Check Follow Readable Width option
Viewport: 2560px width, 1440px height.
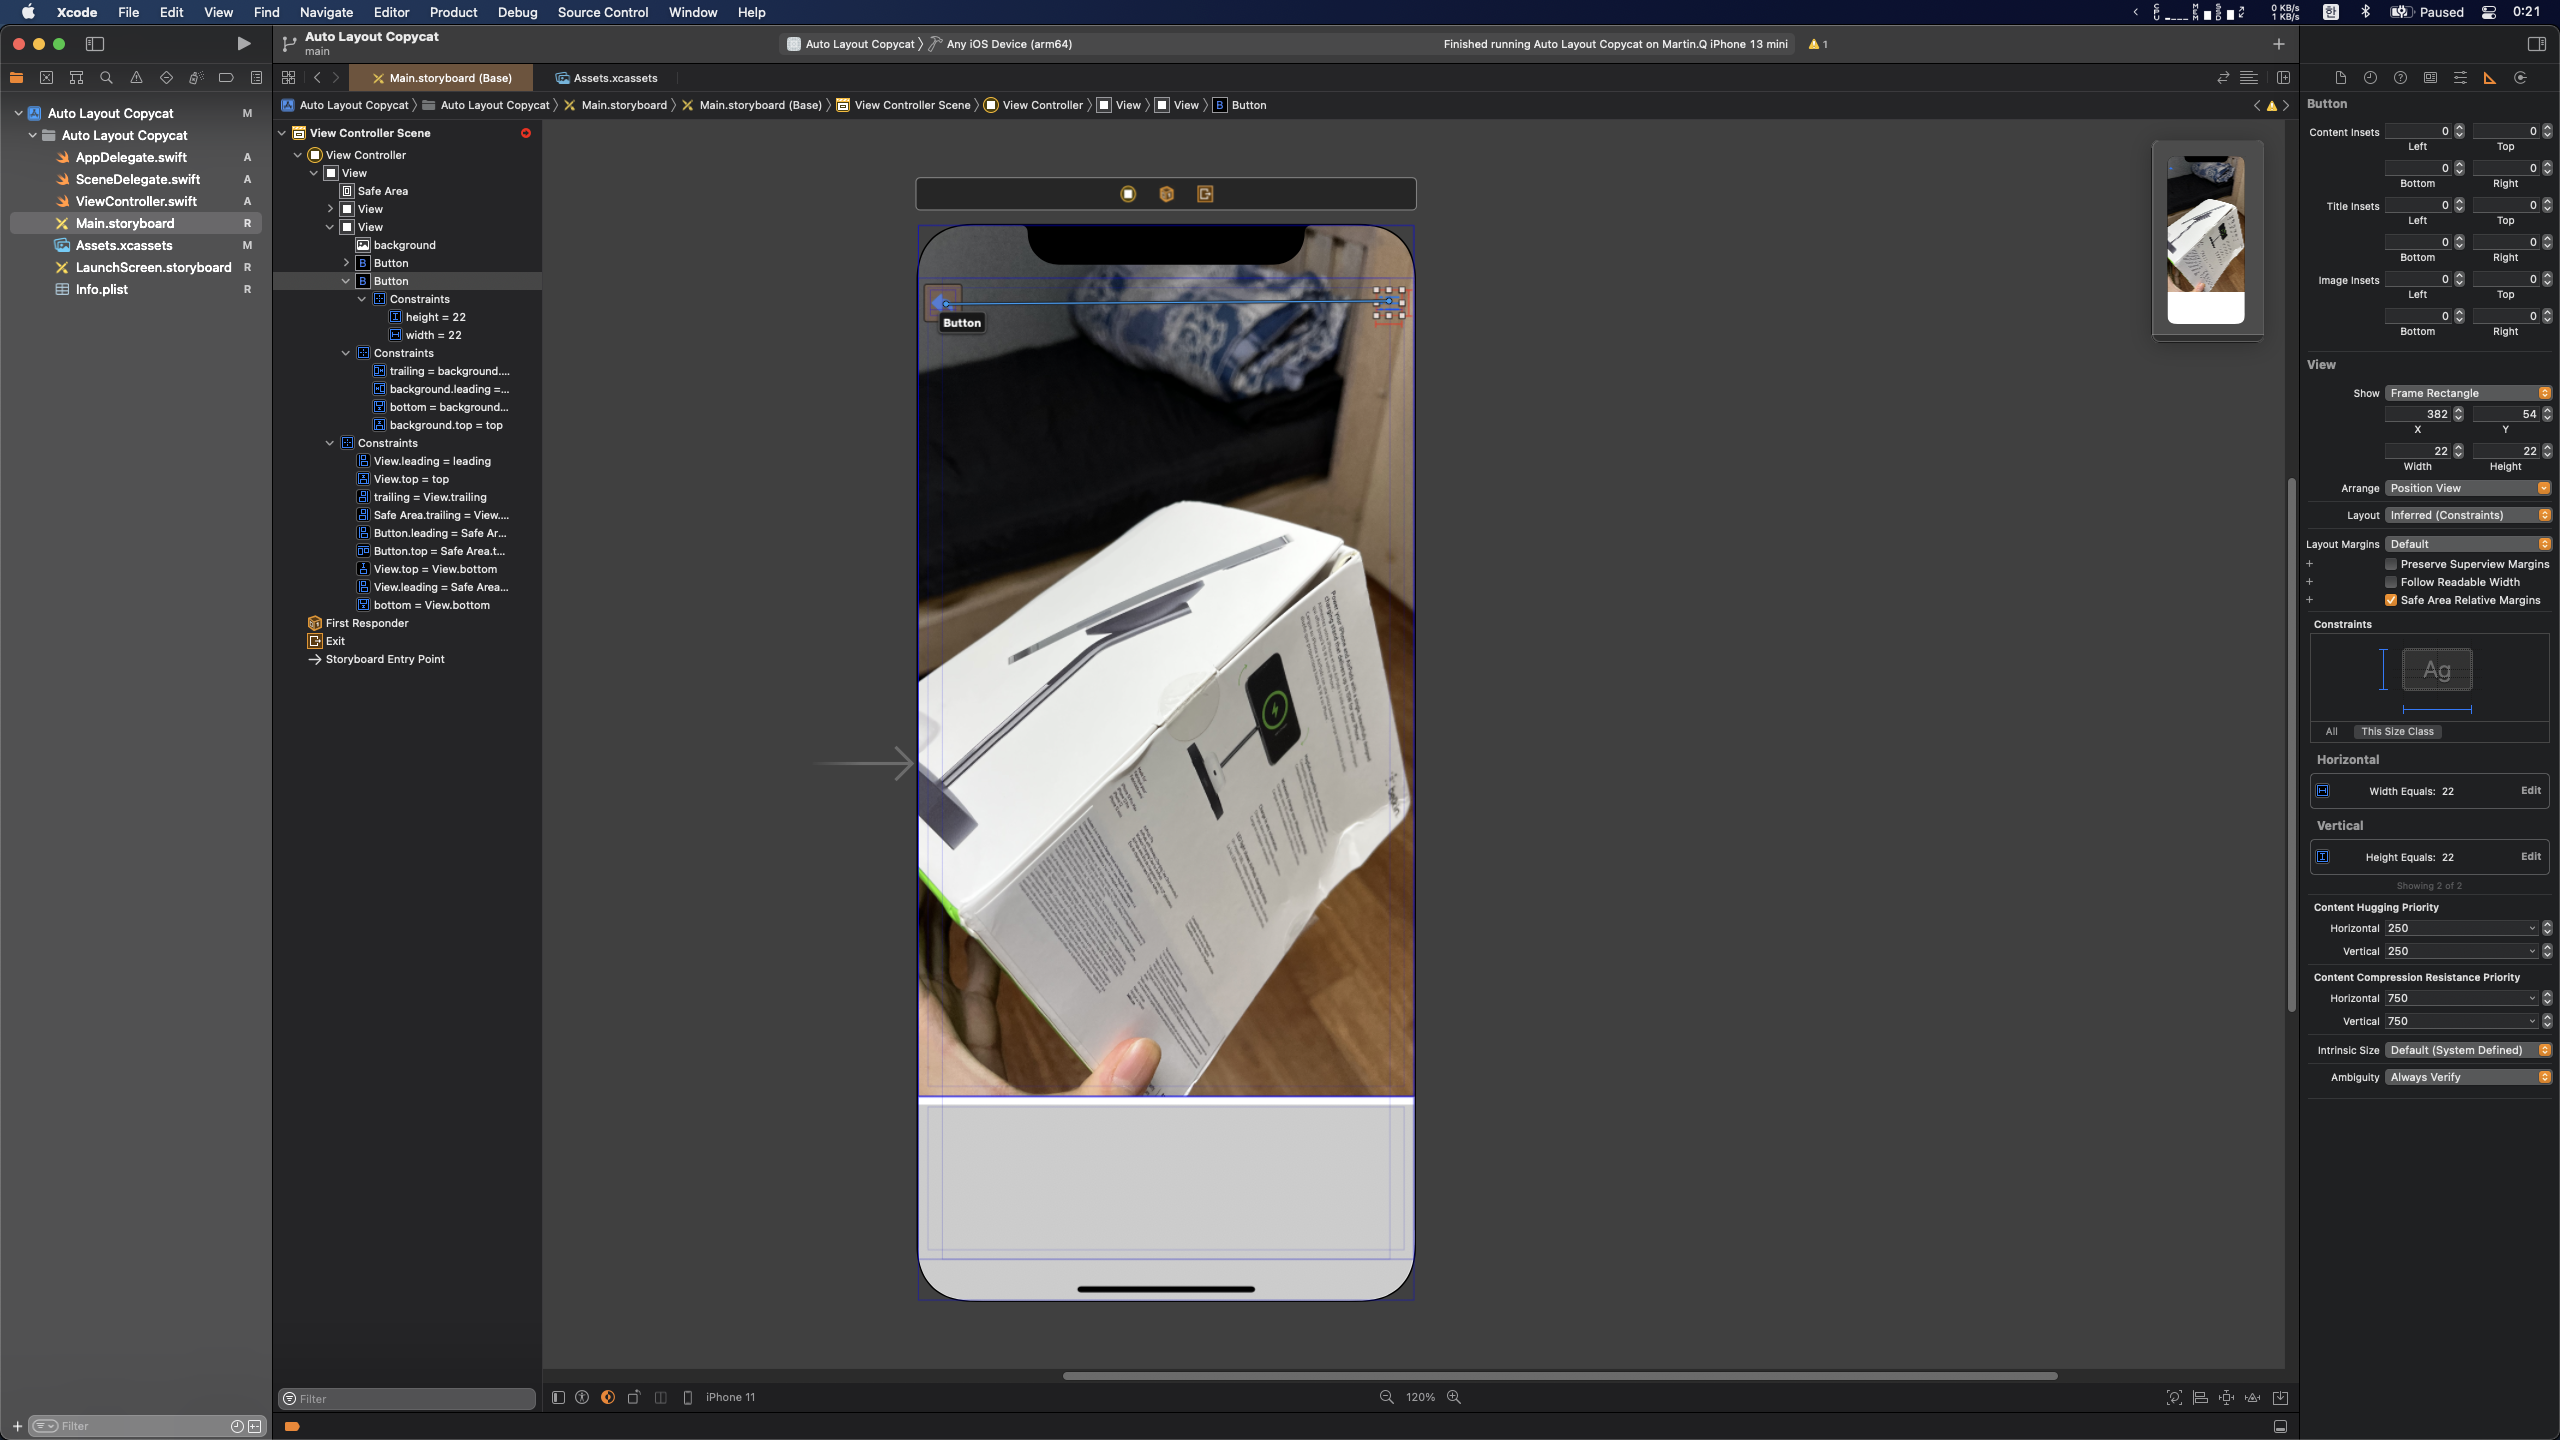[2391, 582]
